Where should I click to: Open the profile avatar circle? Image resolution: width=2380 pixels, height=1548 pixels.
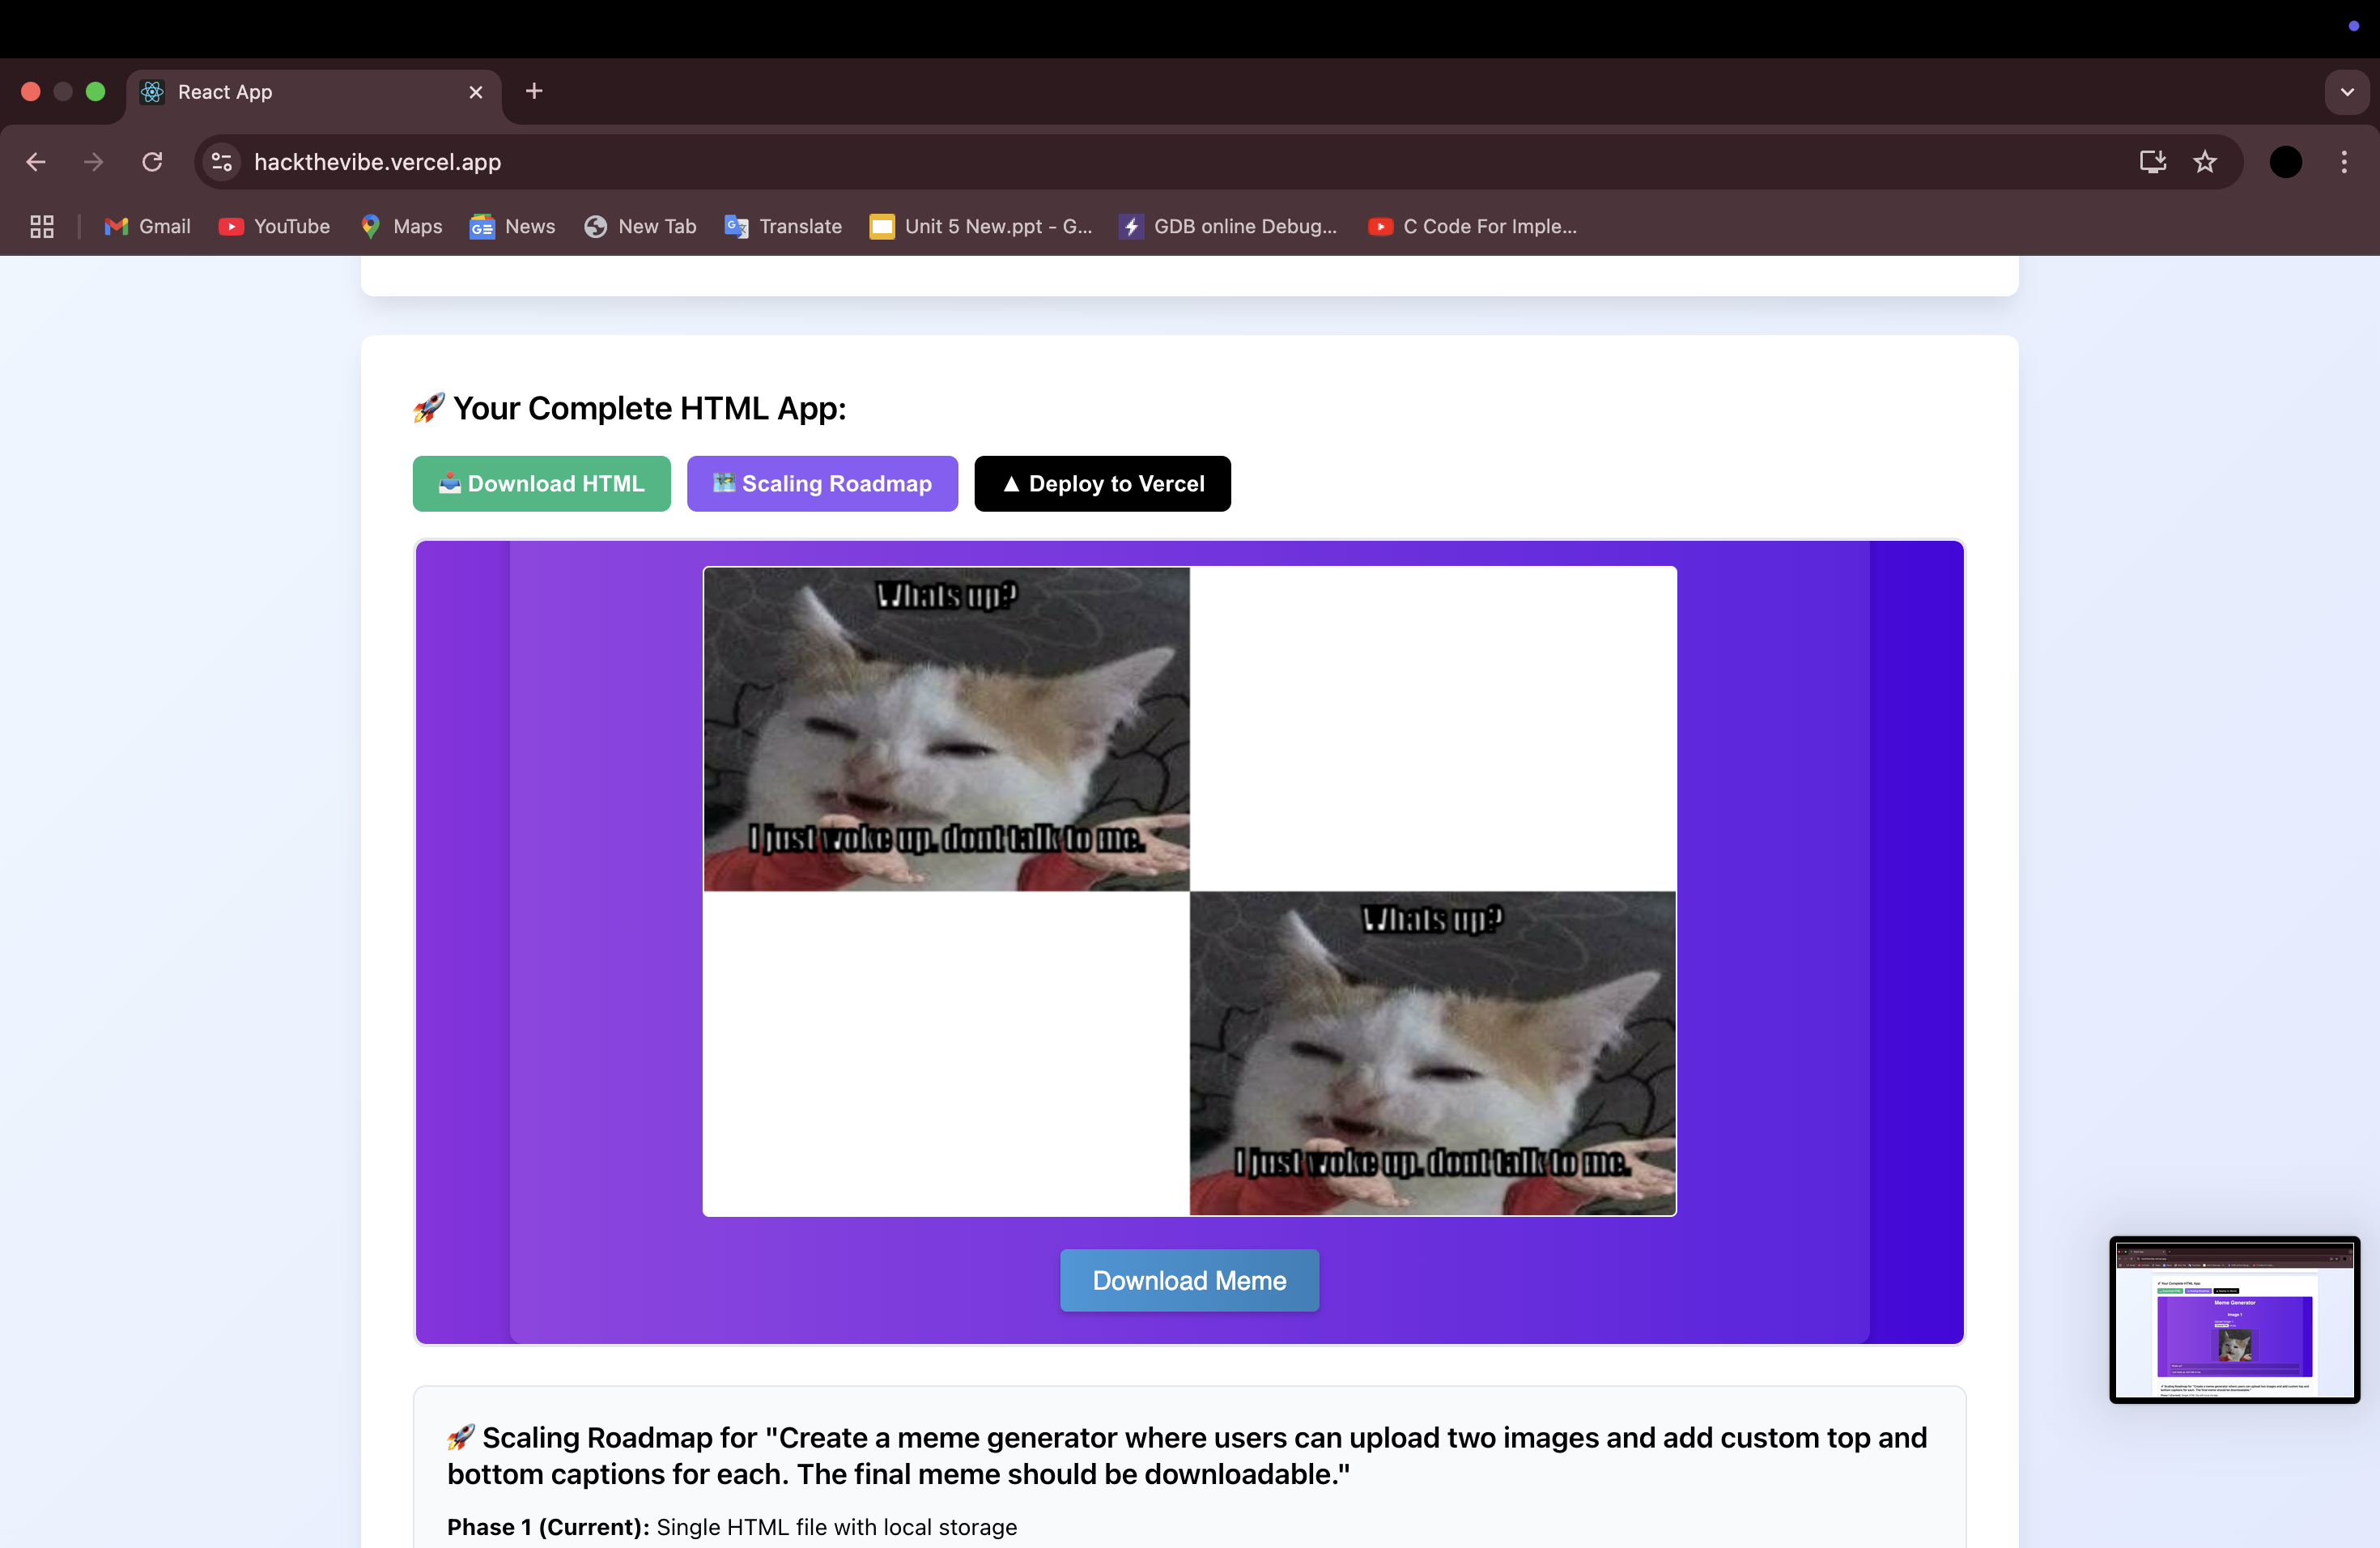click(2285, 162)
